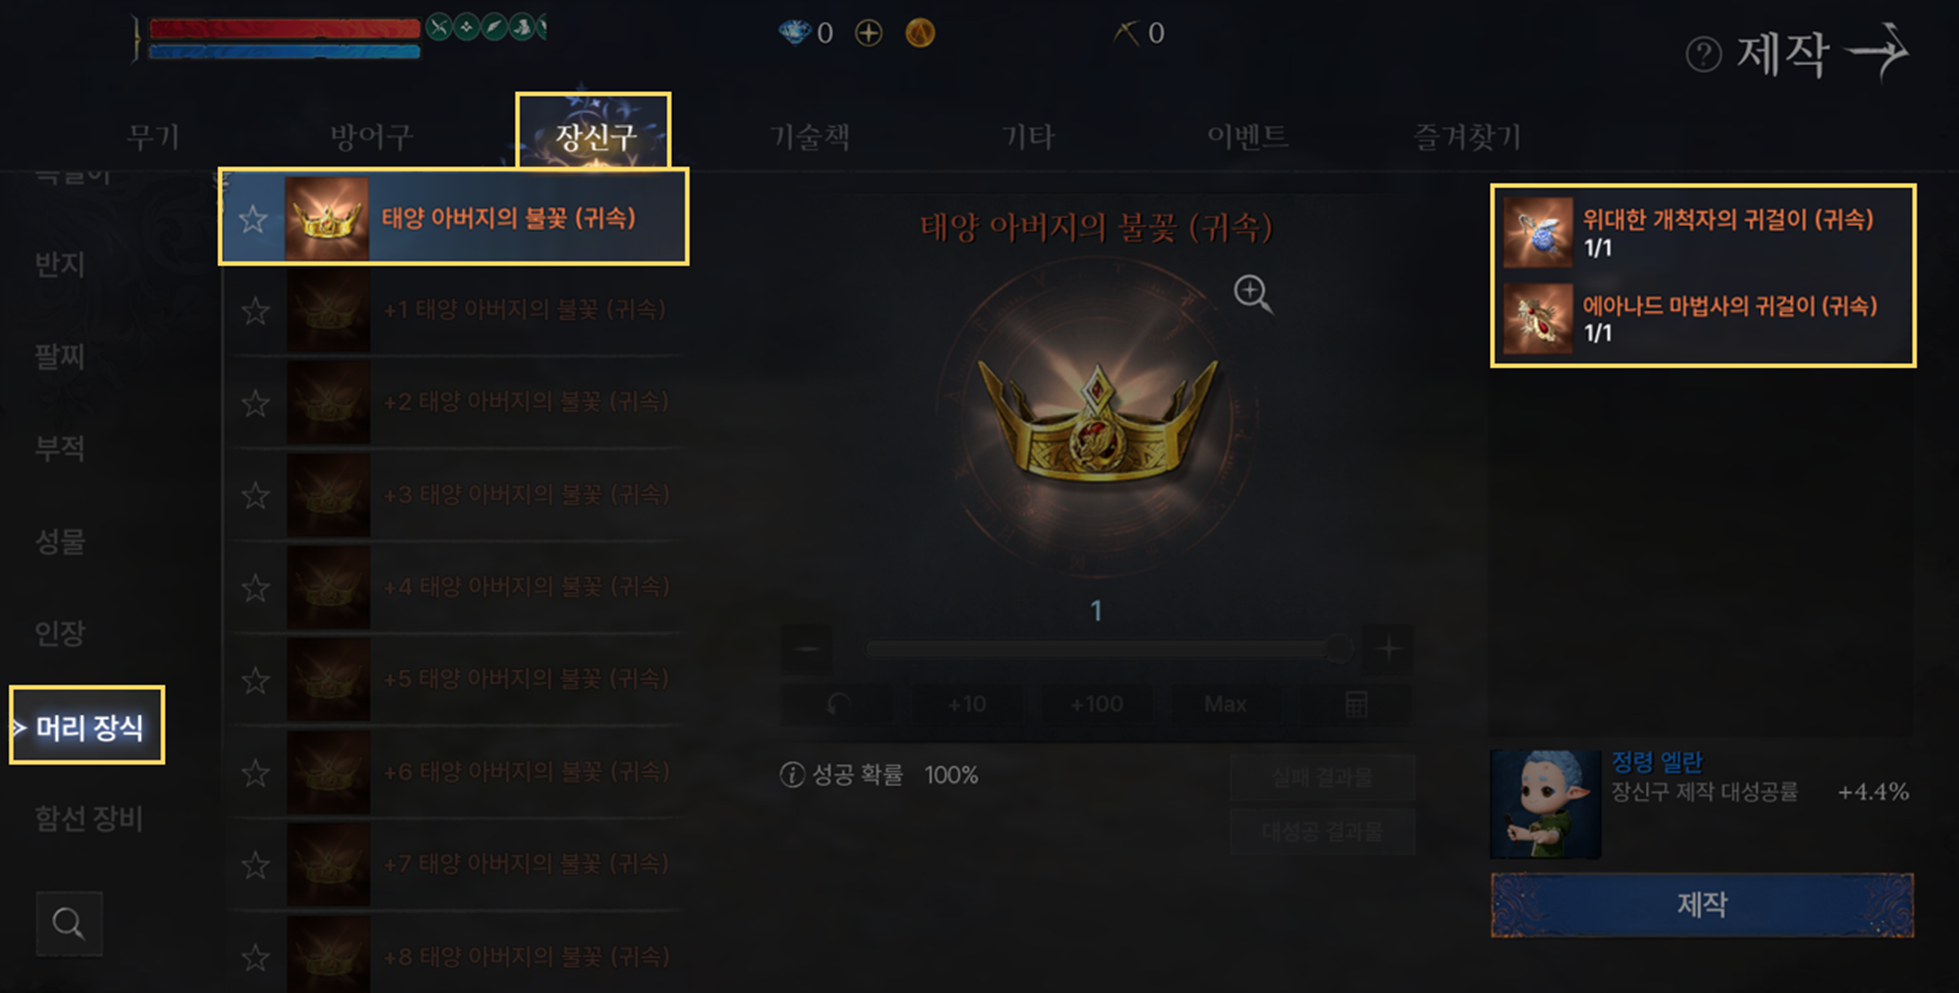The image size is (1959, 993).
Task: Toggle favorite star for 태양 아버지의 불꽃
Action: tap(253, 219)
